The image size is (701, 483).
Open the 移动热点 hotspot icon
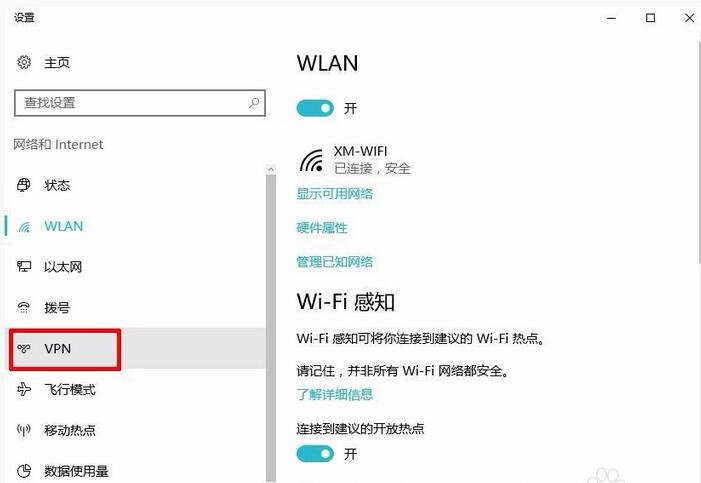[24, 430]
